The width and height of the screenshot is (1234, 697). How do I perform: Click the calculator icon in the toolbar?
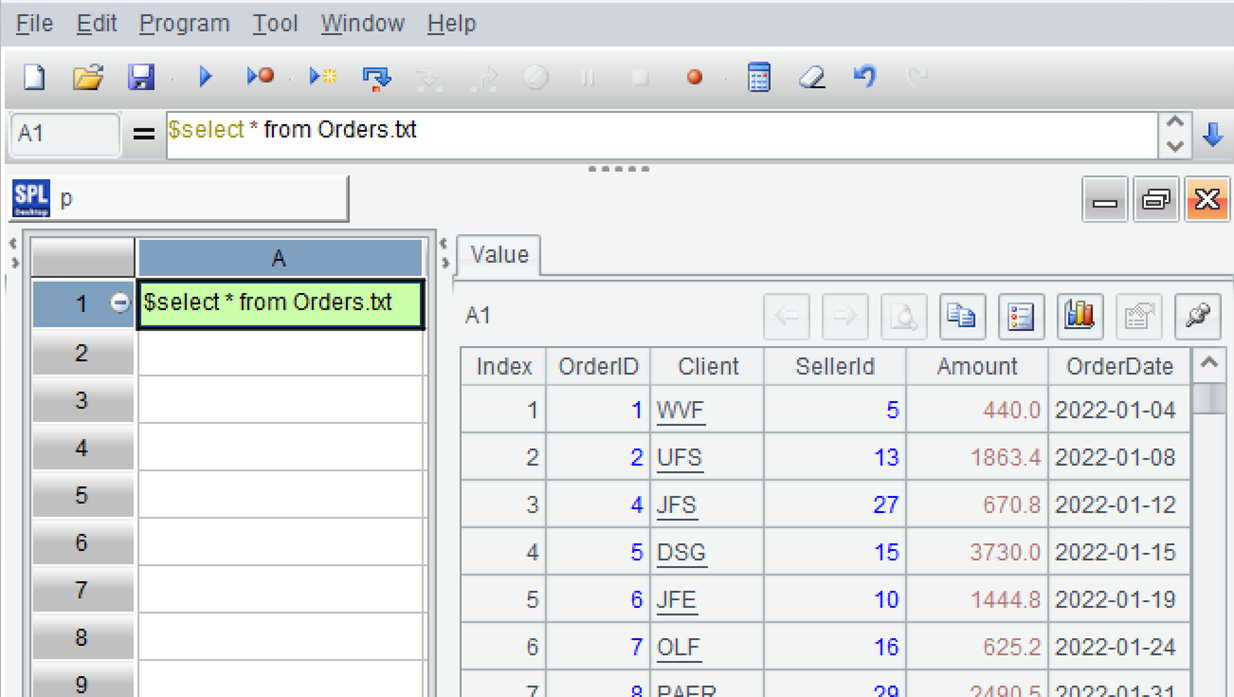759,77
